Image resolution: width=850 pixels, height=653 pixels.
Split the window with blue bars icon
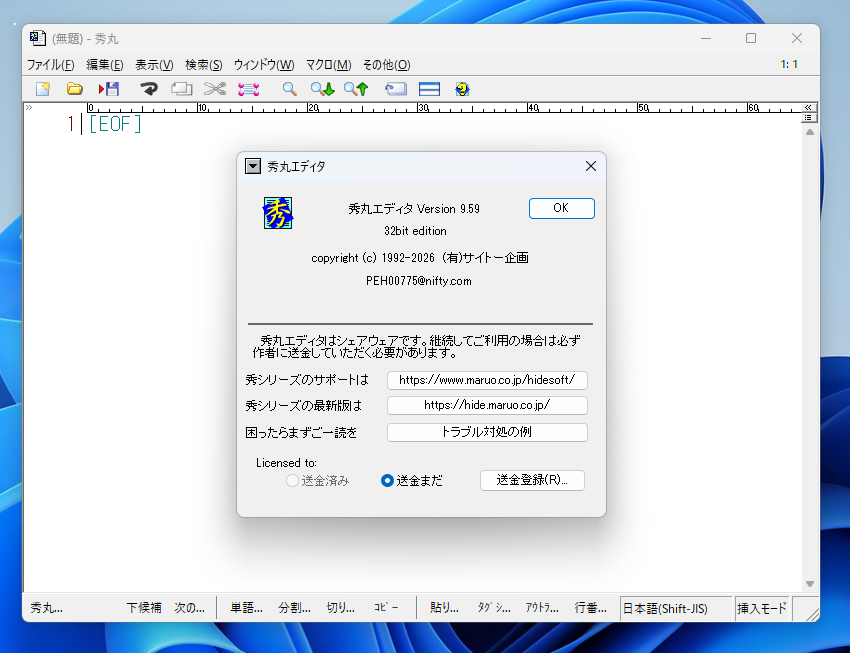429,89
